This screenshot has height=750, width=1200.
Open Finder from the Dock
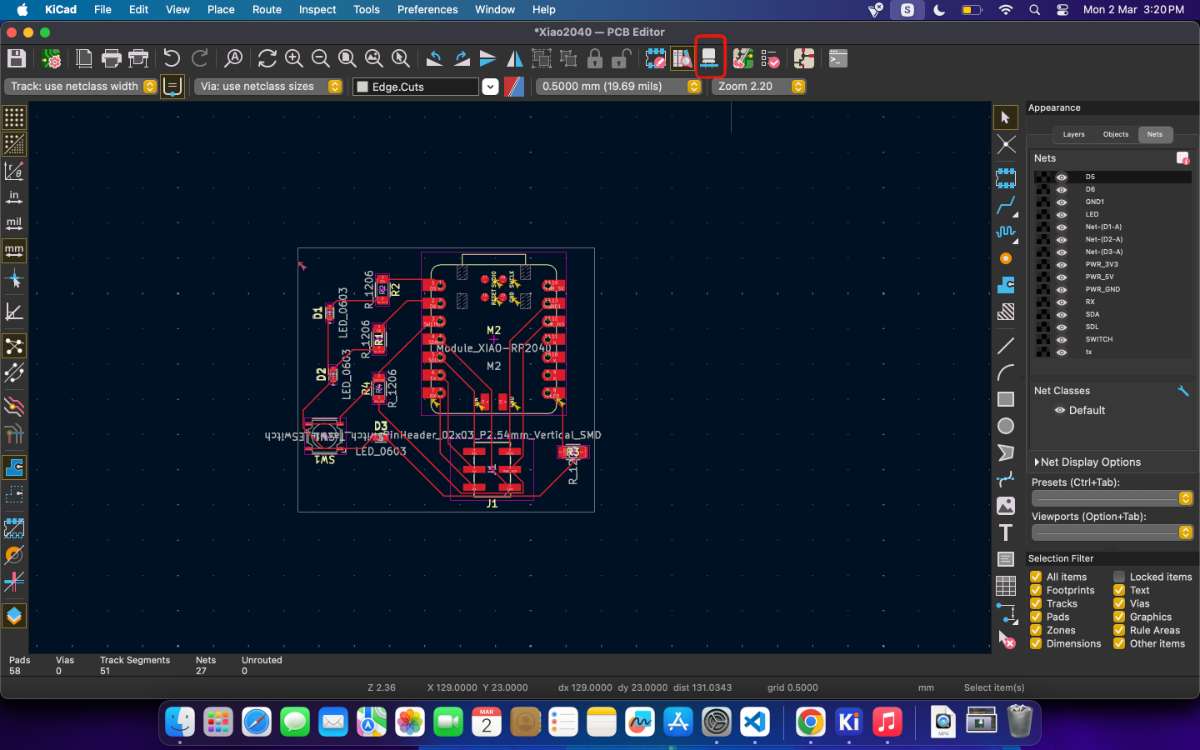180,720
